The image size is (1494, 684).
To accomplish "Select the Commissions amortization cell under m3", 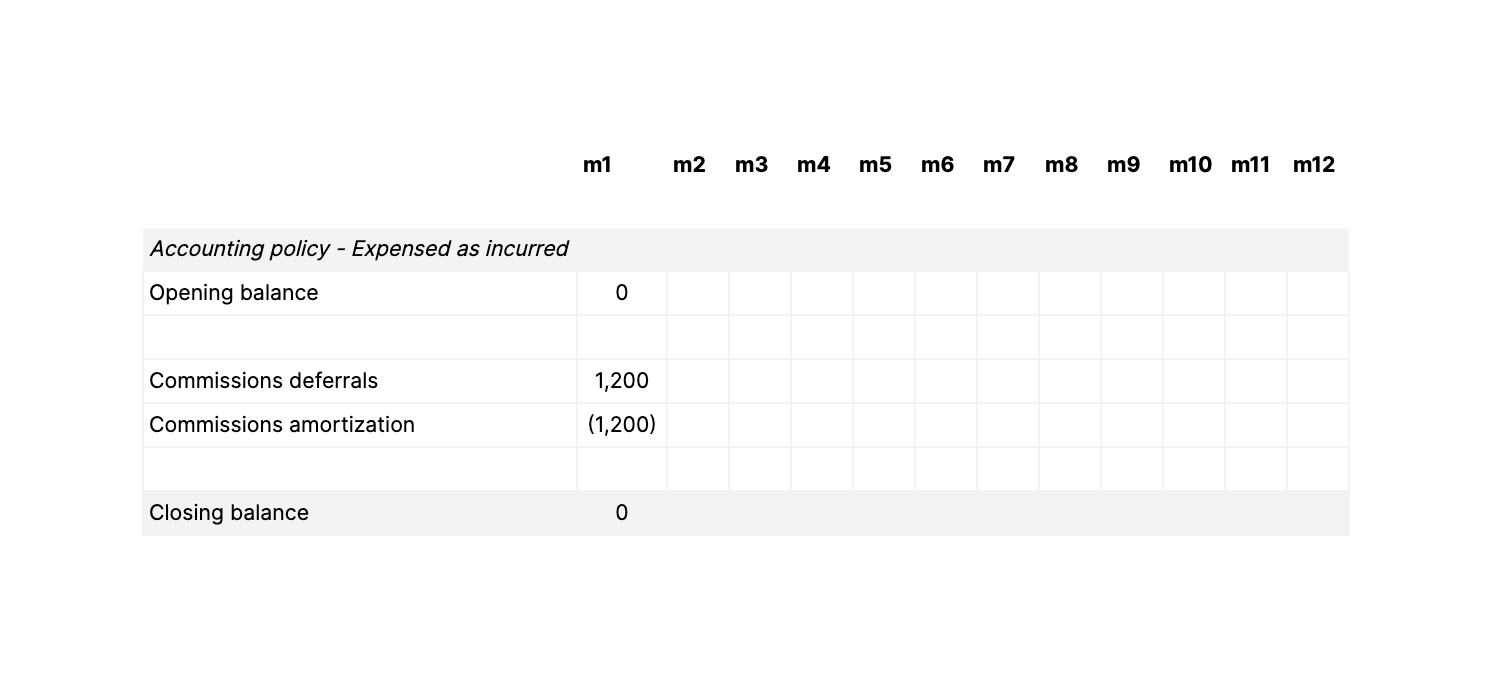I will point(760,425).
